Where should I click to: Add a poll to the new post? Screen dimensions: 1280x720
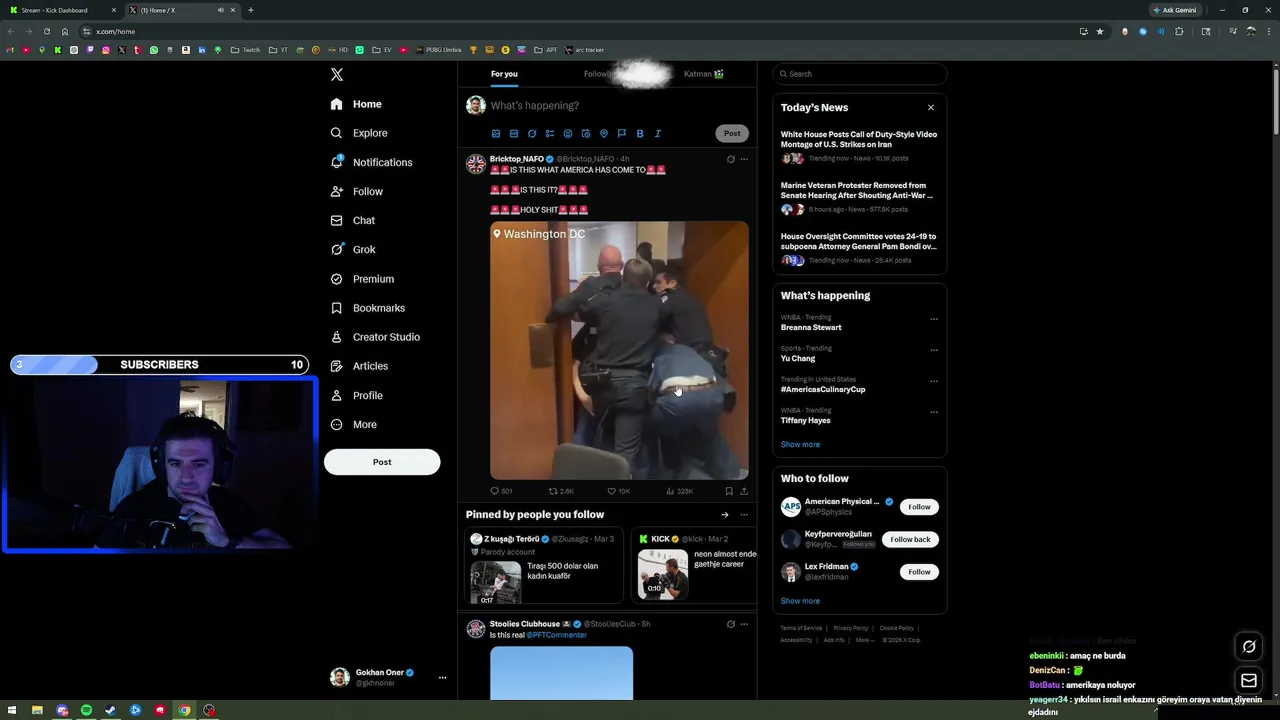pos(550,133)
